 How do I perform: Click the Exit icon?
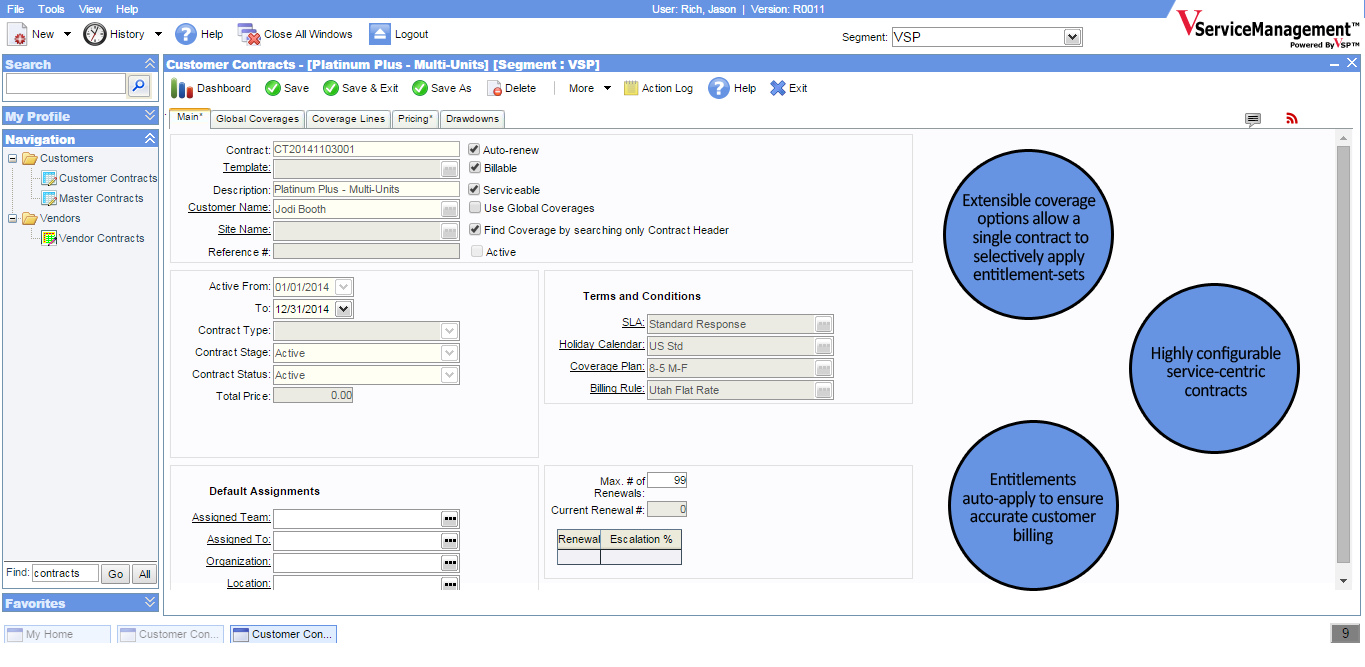[778, 88]
